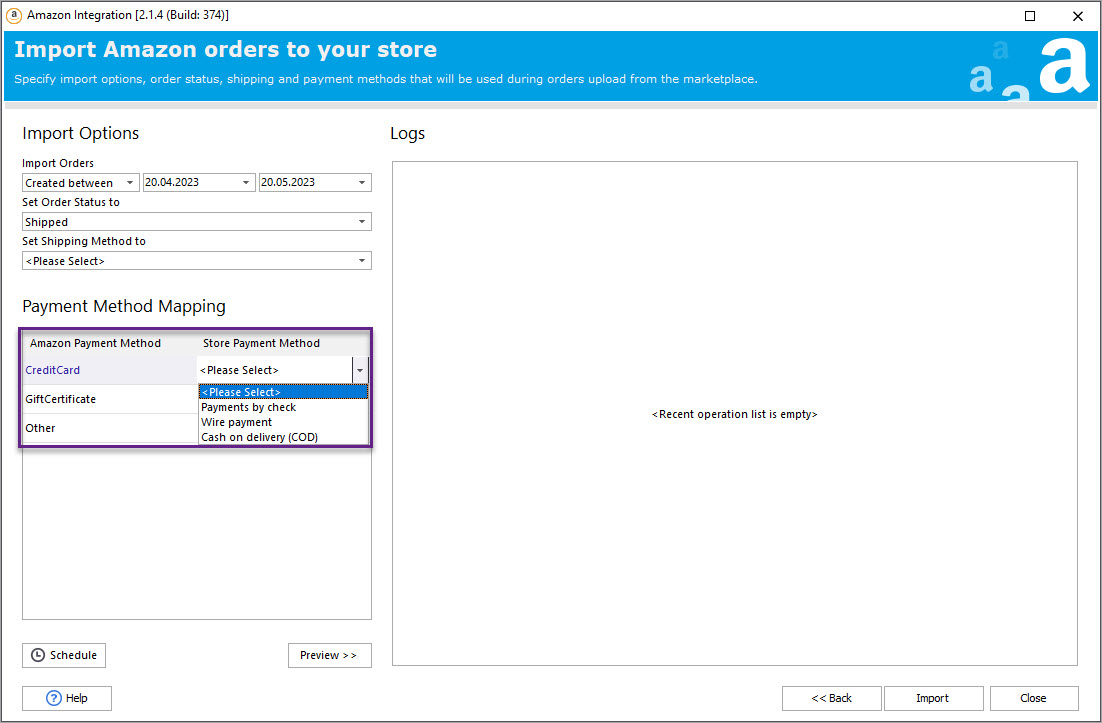This screenshot has height=723, width=1102.
Task: Click the question mark Help icon
Action: pyautogui.click(x=54, y=698)
